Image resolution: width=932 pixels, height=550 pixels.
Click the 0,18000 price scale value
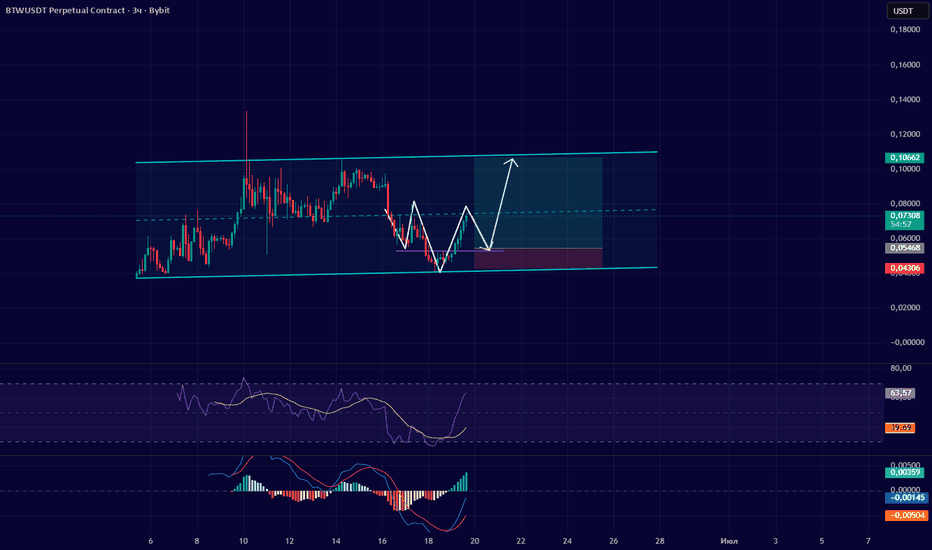coord(907,30)
